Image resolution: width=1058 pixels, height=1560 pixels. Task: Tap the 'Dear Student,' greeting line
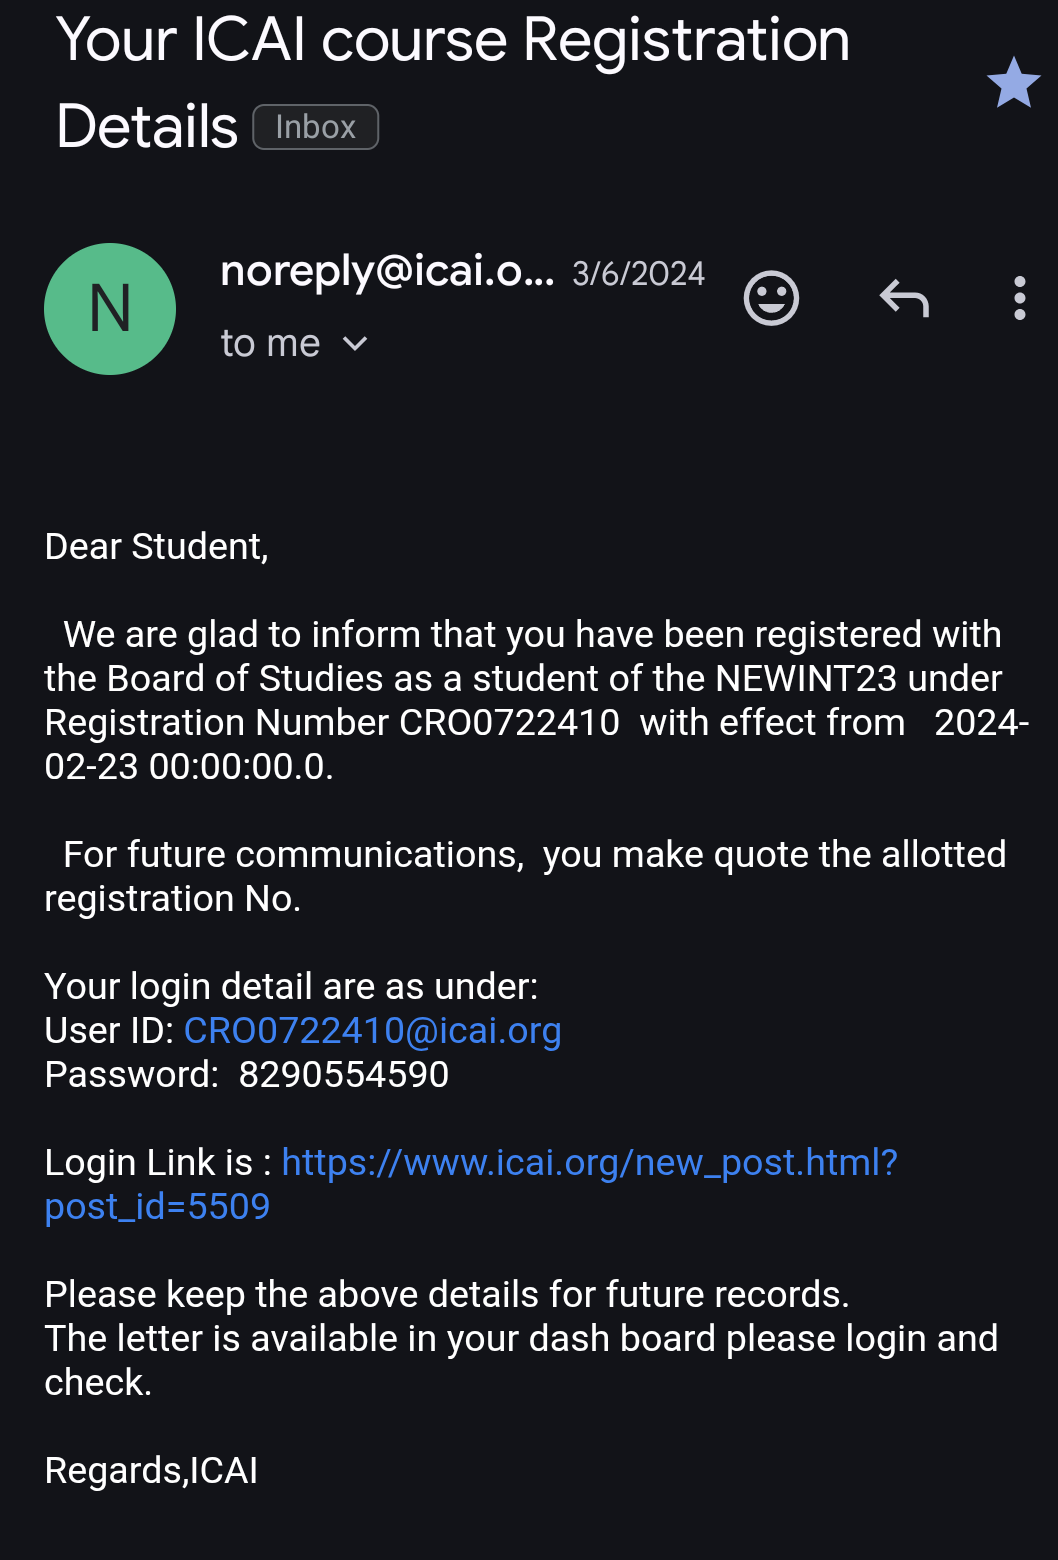(157, 547)
